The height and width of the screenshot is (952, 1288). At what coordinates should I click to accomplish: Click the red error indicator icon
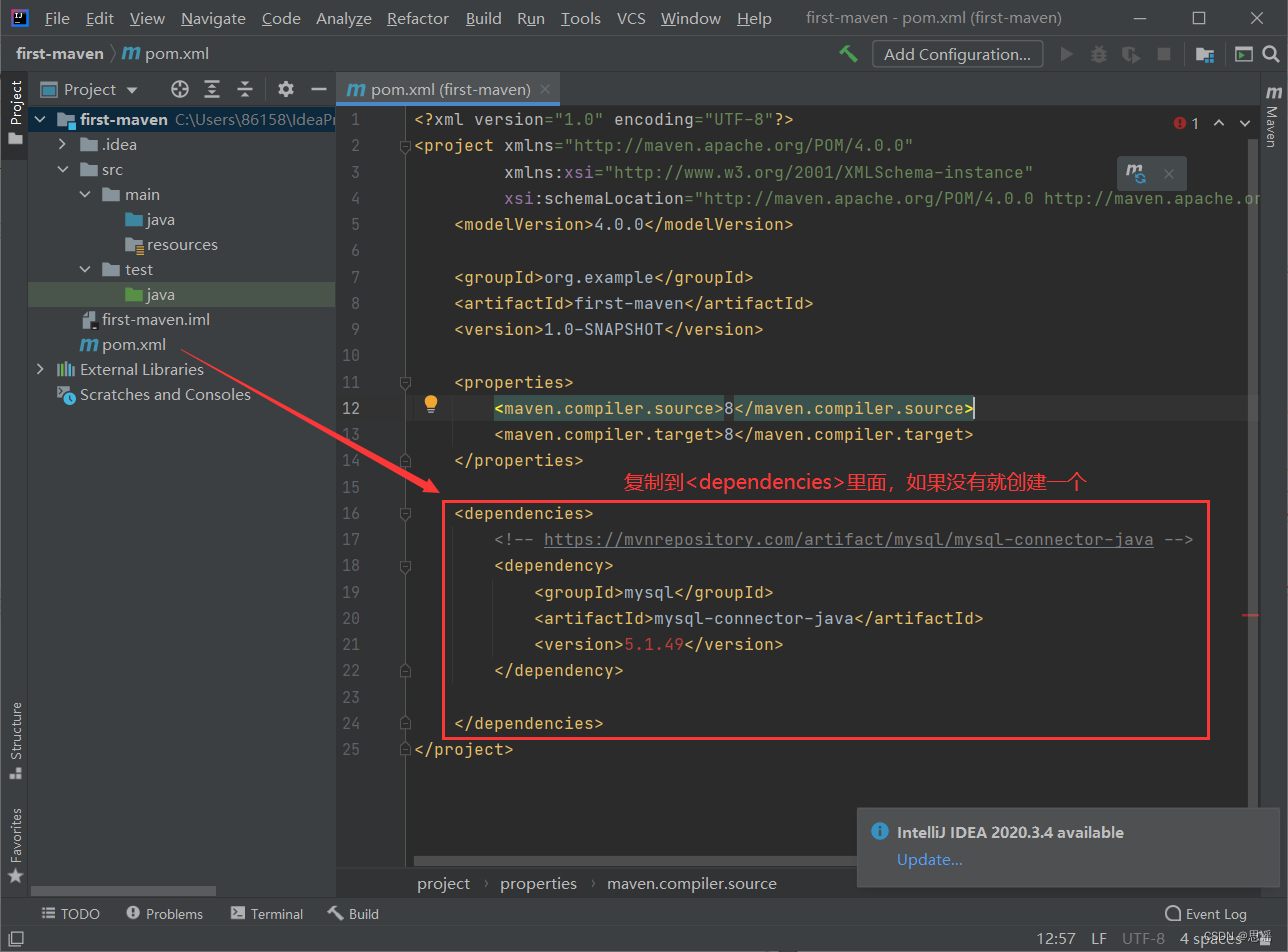click(x=1181, y=123)
